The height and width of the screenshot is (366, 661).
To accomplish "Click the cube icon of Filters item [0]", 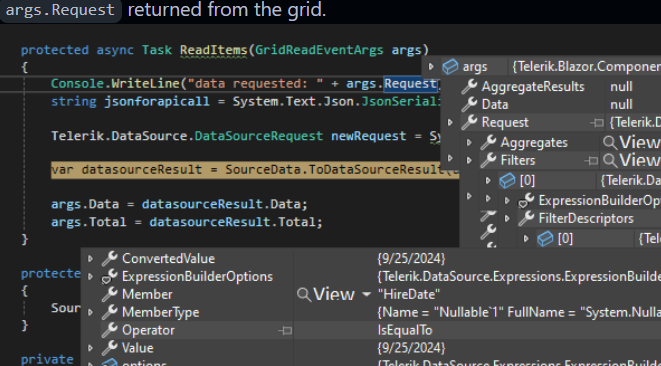I will point(507,180).
